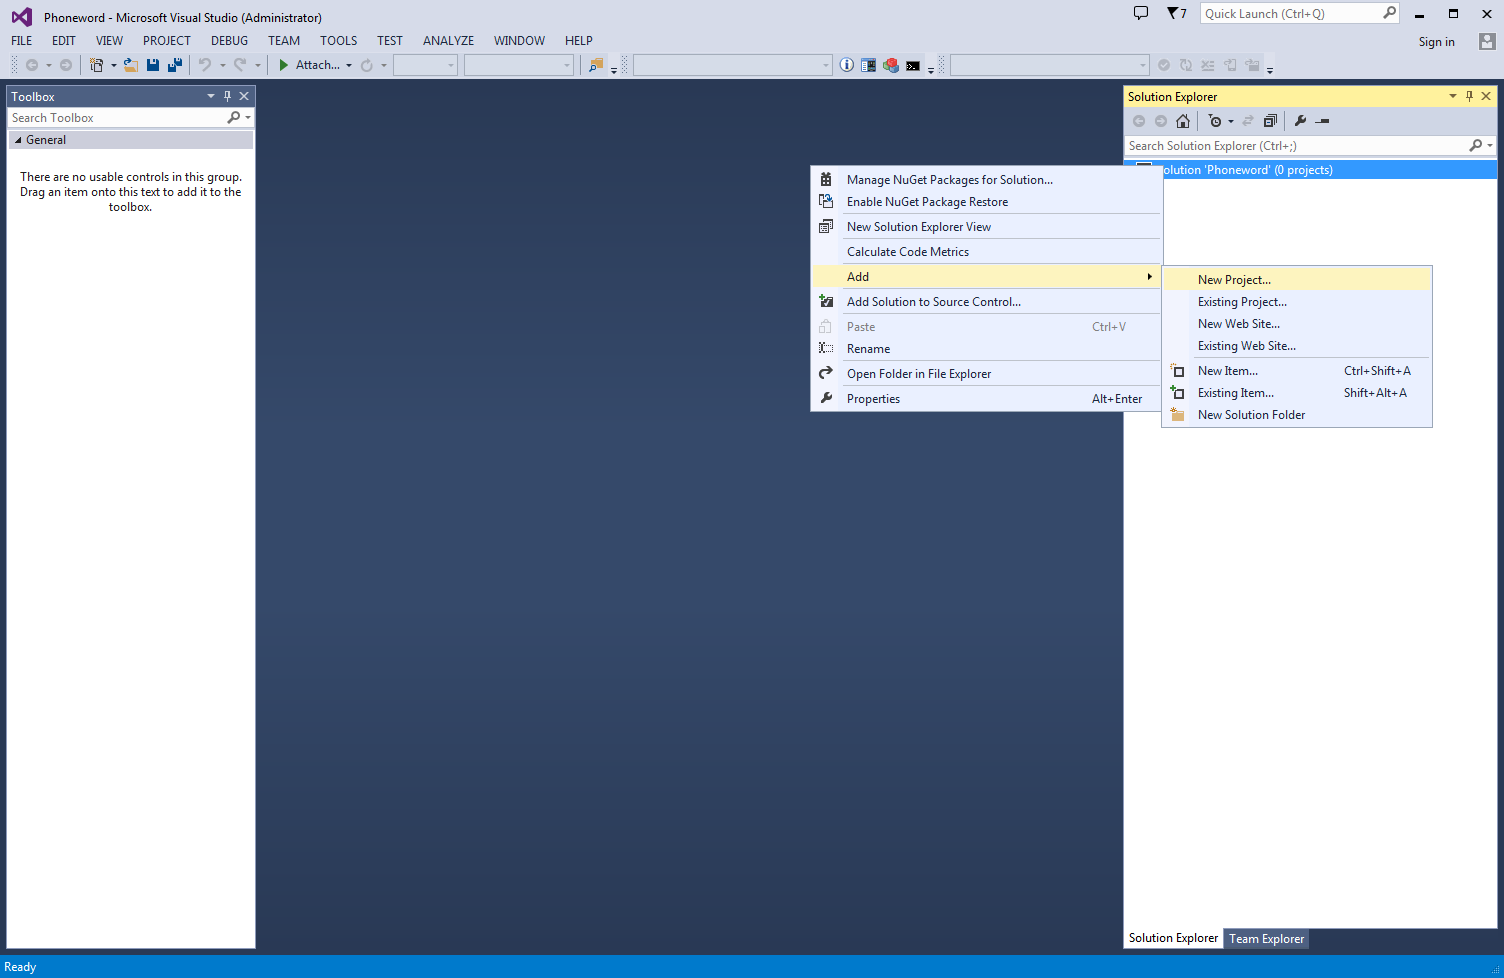Click the Open File toolbar icon
This screenshot has width=1504, height=978.
click(130, 65)
